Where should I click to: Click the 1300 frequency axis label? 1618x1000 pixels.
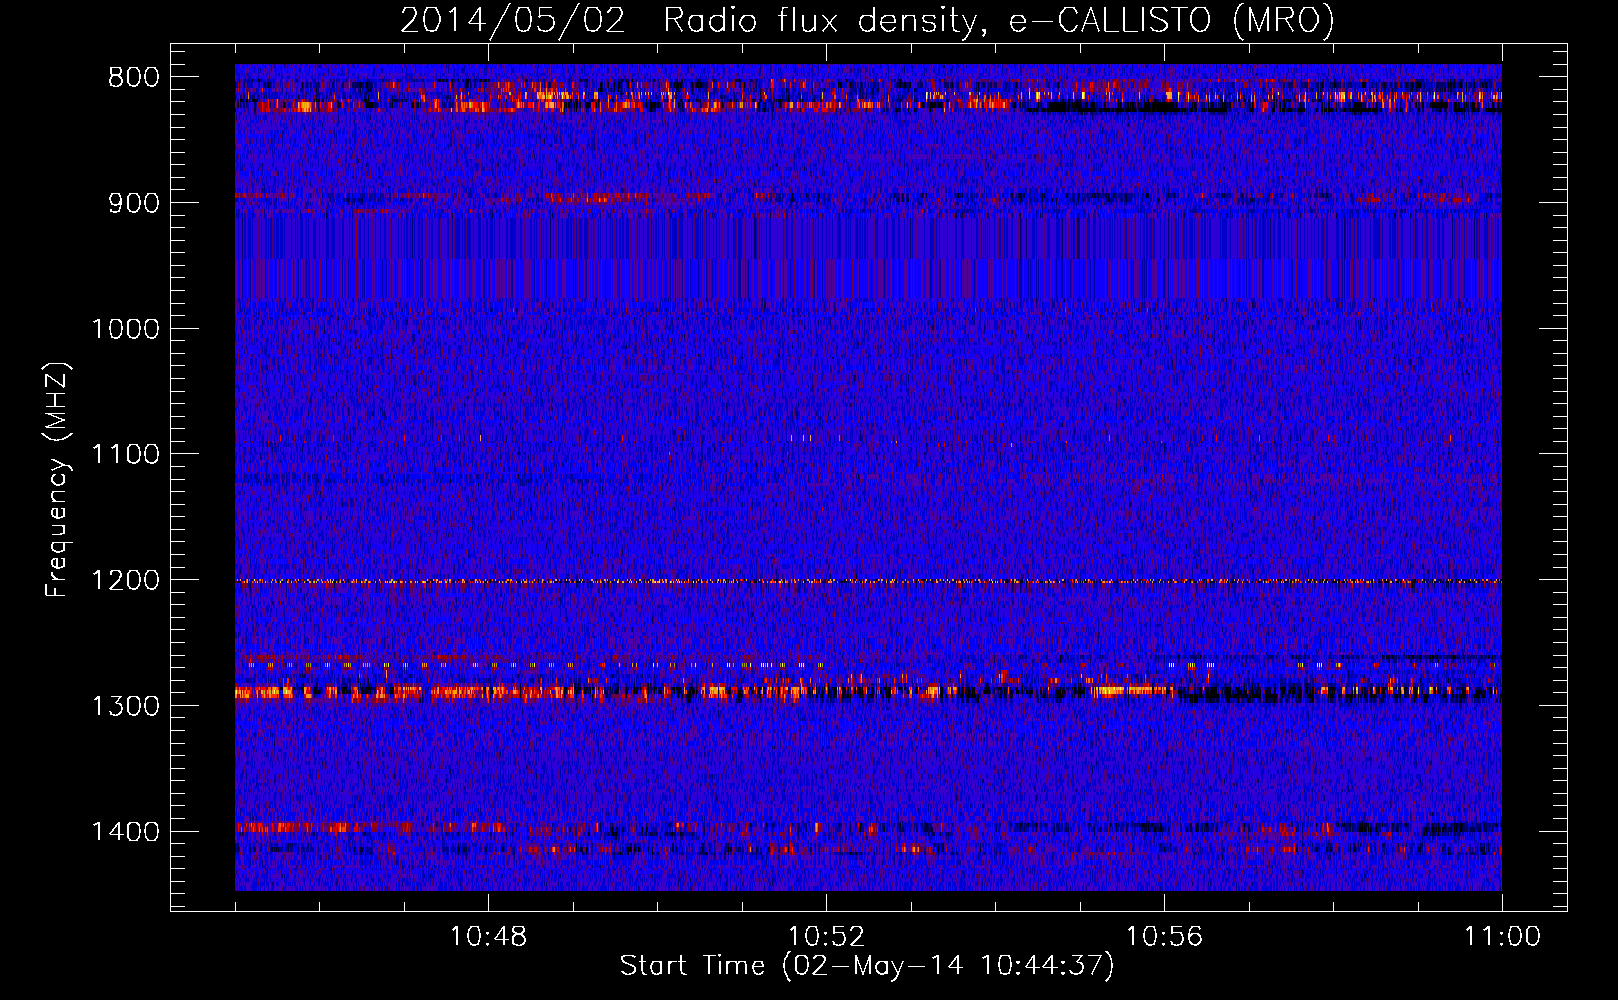click(x=126, y=706)
